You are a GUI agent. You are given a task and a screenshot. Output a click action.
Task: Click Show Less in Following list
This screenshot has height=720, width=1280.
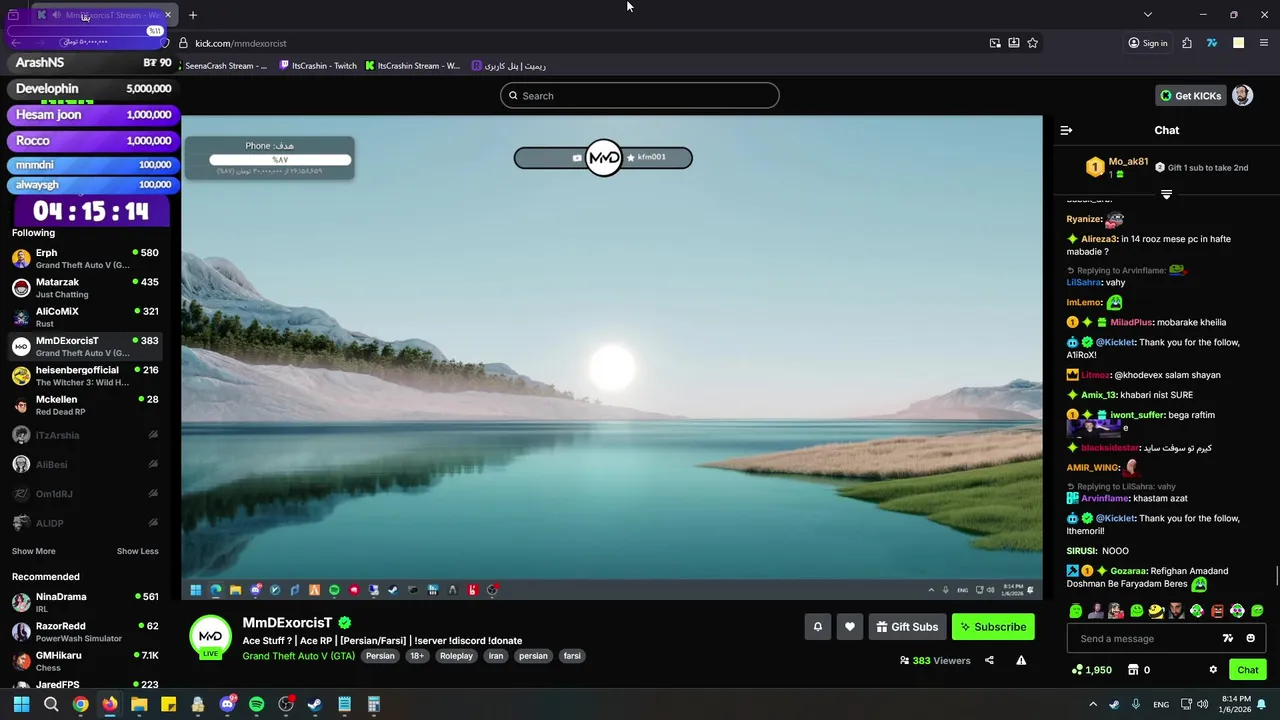(x=137, y=551)
